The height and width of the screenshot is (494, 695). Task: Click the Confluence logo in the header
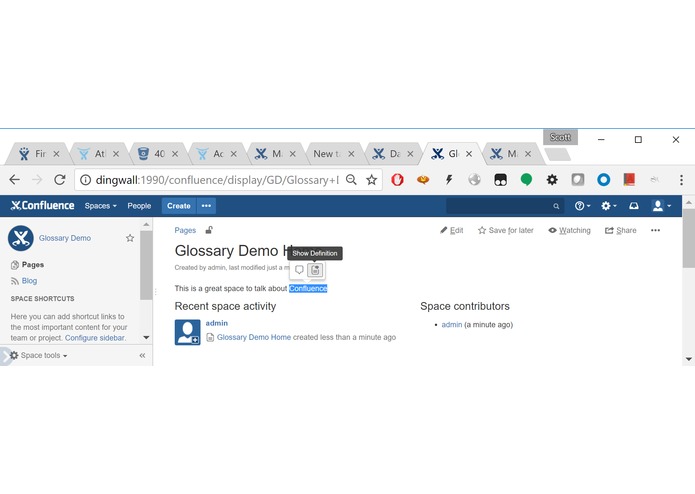pyautogui.click(x=43, y=206)
